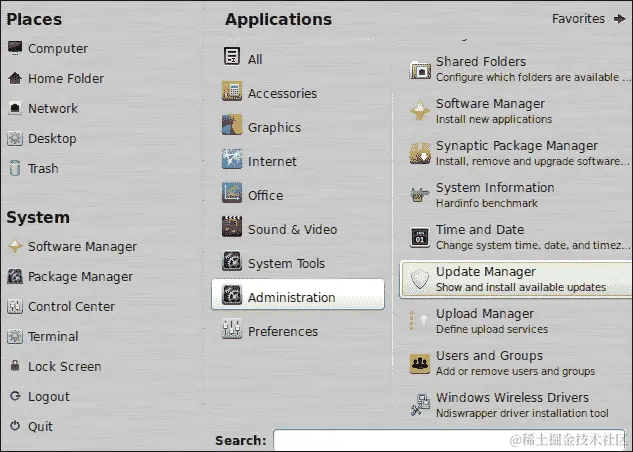The width and height of the screenshot is (633, 452).
Task: Click 'Ndiswrapper driver installation tool' text
Action: tap(522, 413)
